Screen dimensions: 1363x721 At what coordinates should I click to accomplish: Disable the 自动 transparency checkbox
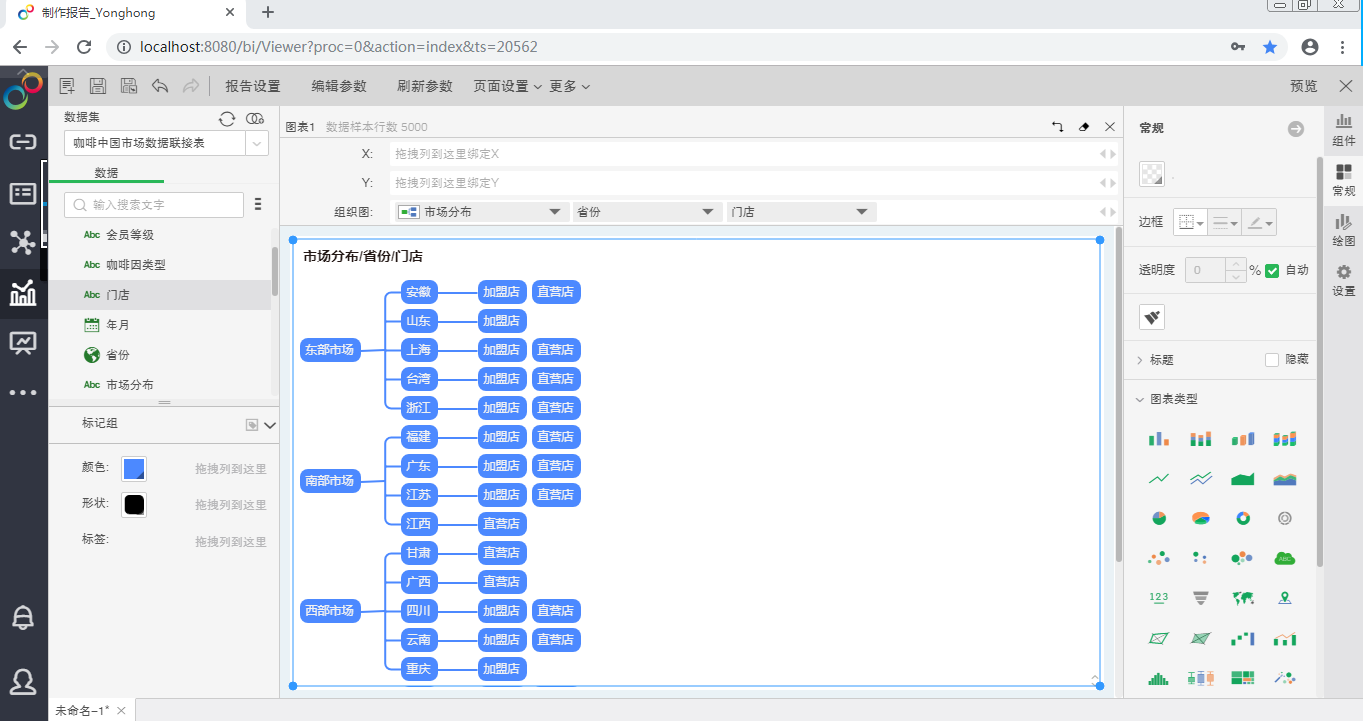click(x=1272, y=269)
